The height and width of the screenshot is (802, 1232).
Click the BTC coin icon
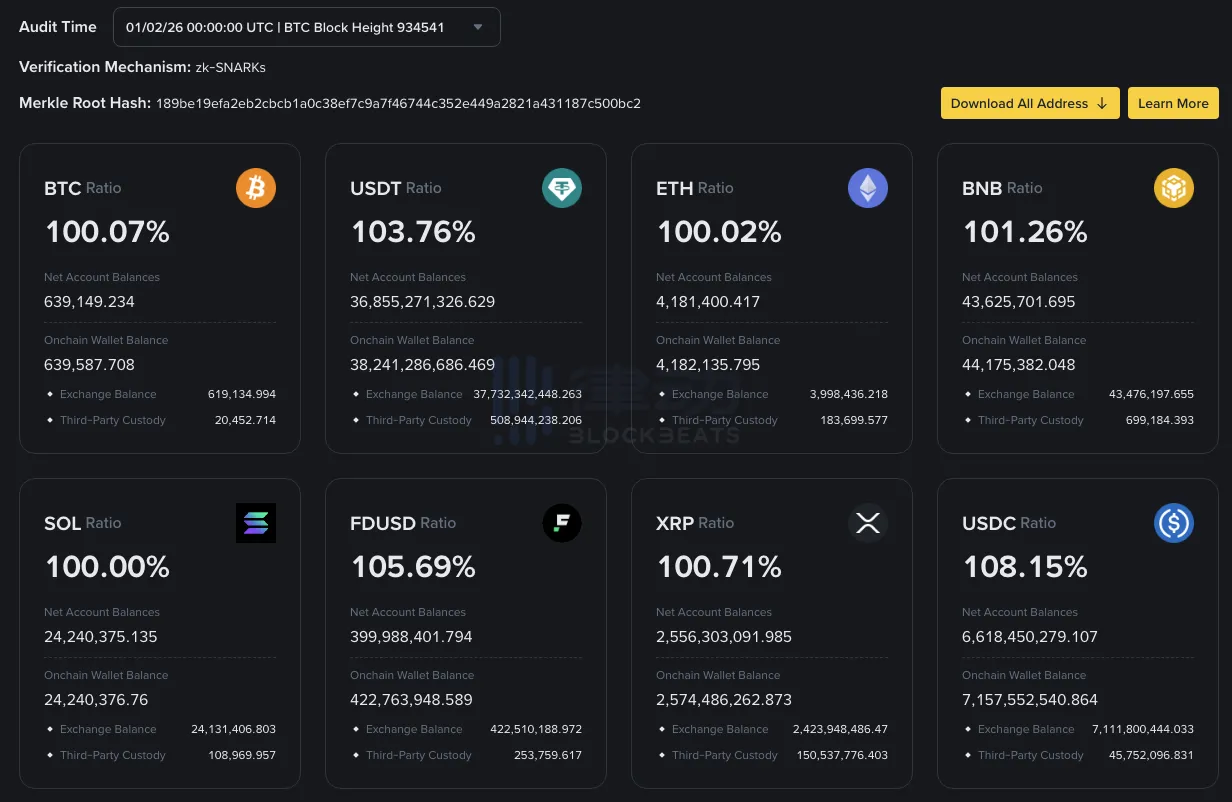(256, 187)
